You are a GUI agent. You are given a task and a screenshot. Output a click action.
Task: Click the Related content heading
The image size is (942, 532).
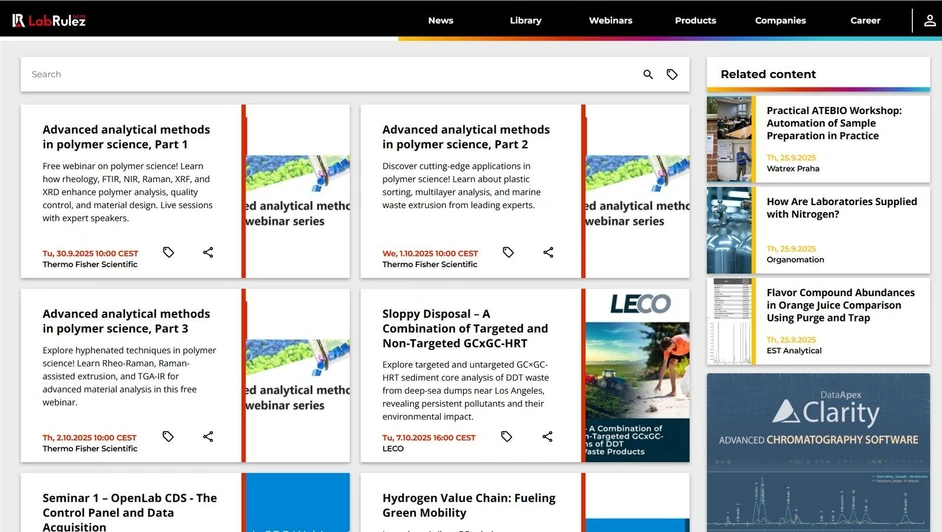[x=768, y=74]
